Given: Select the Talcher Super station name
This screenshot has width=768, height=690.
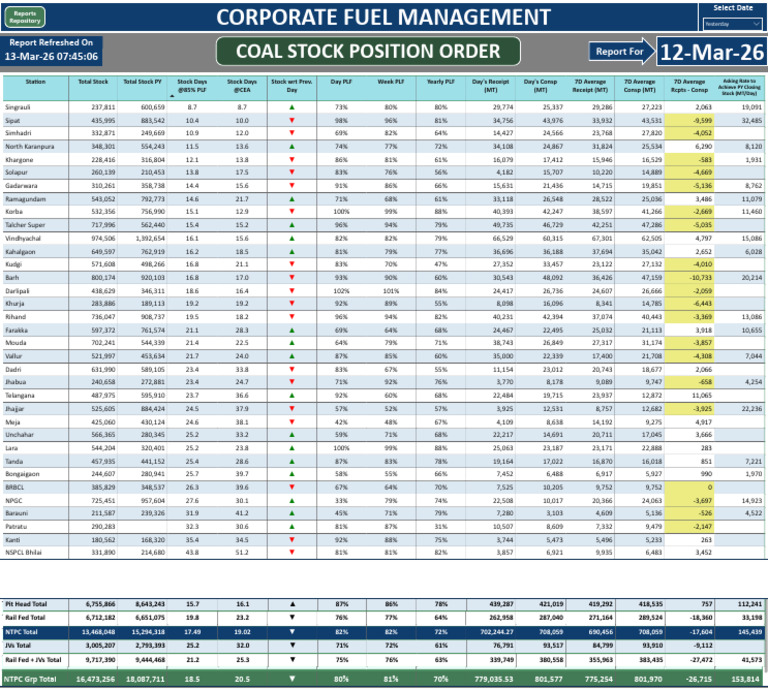Looking at the screenshot, I should tap(24, 225).
